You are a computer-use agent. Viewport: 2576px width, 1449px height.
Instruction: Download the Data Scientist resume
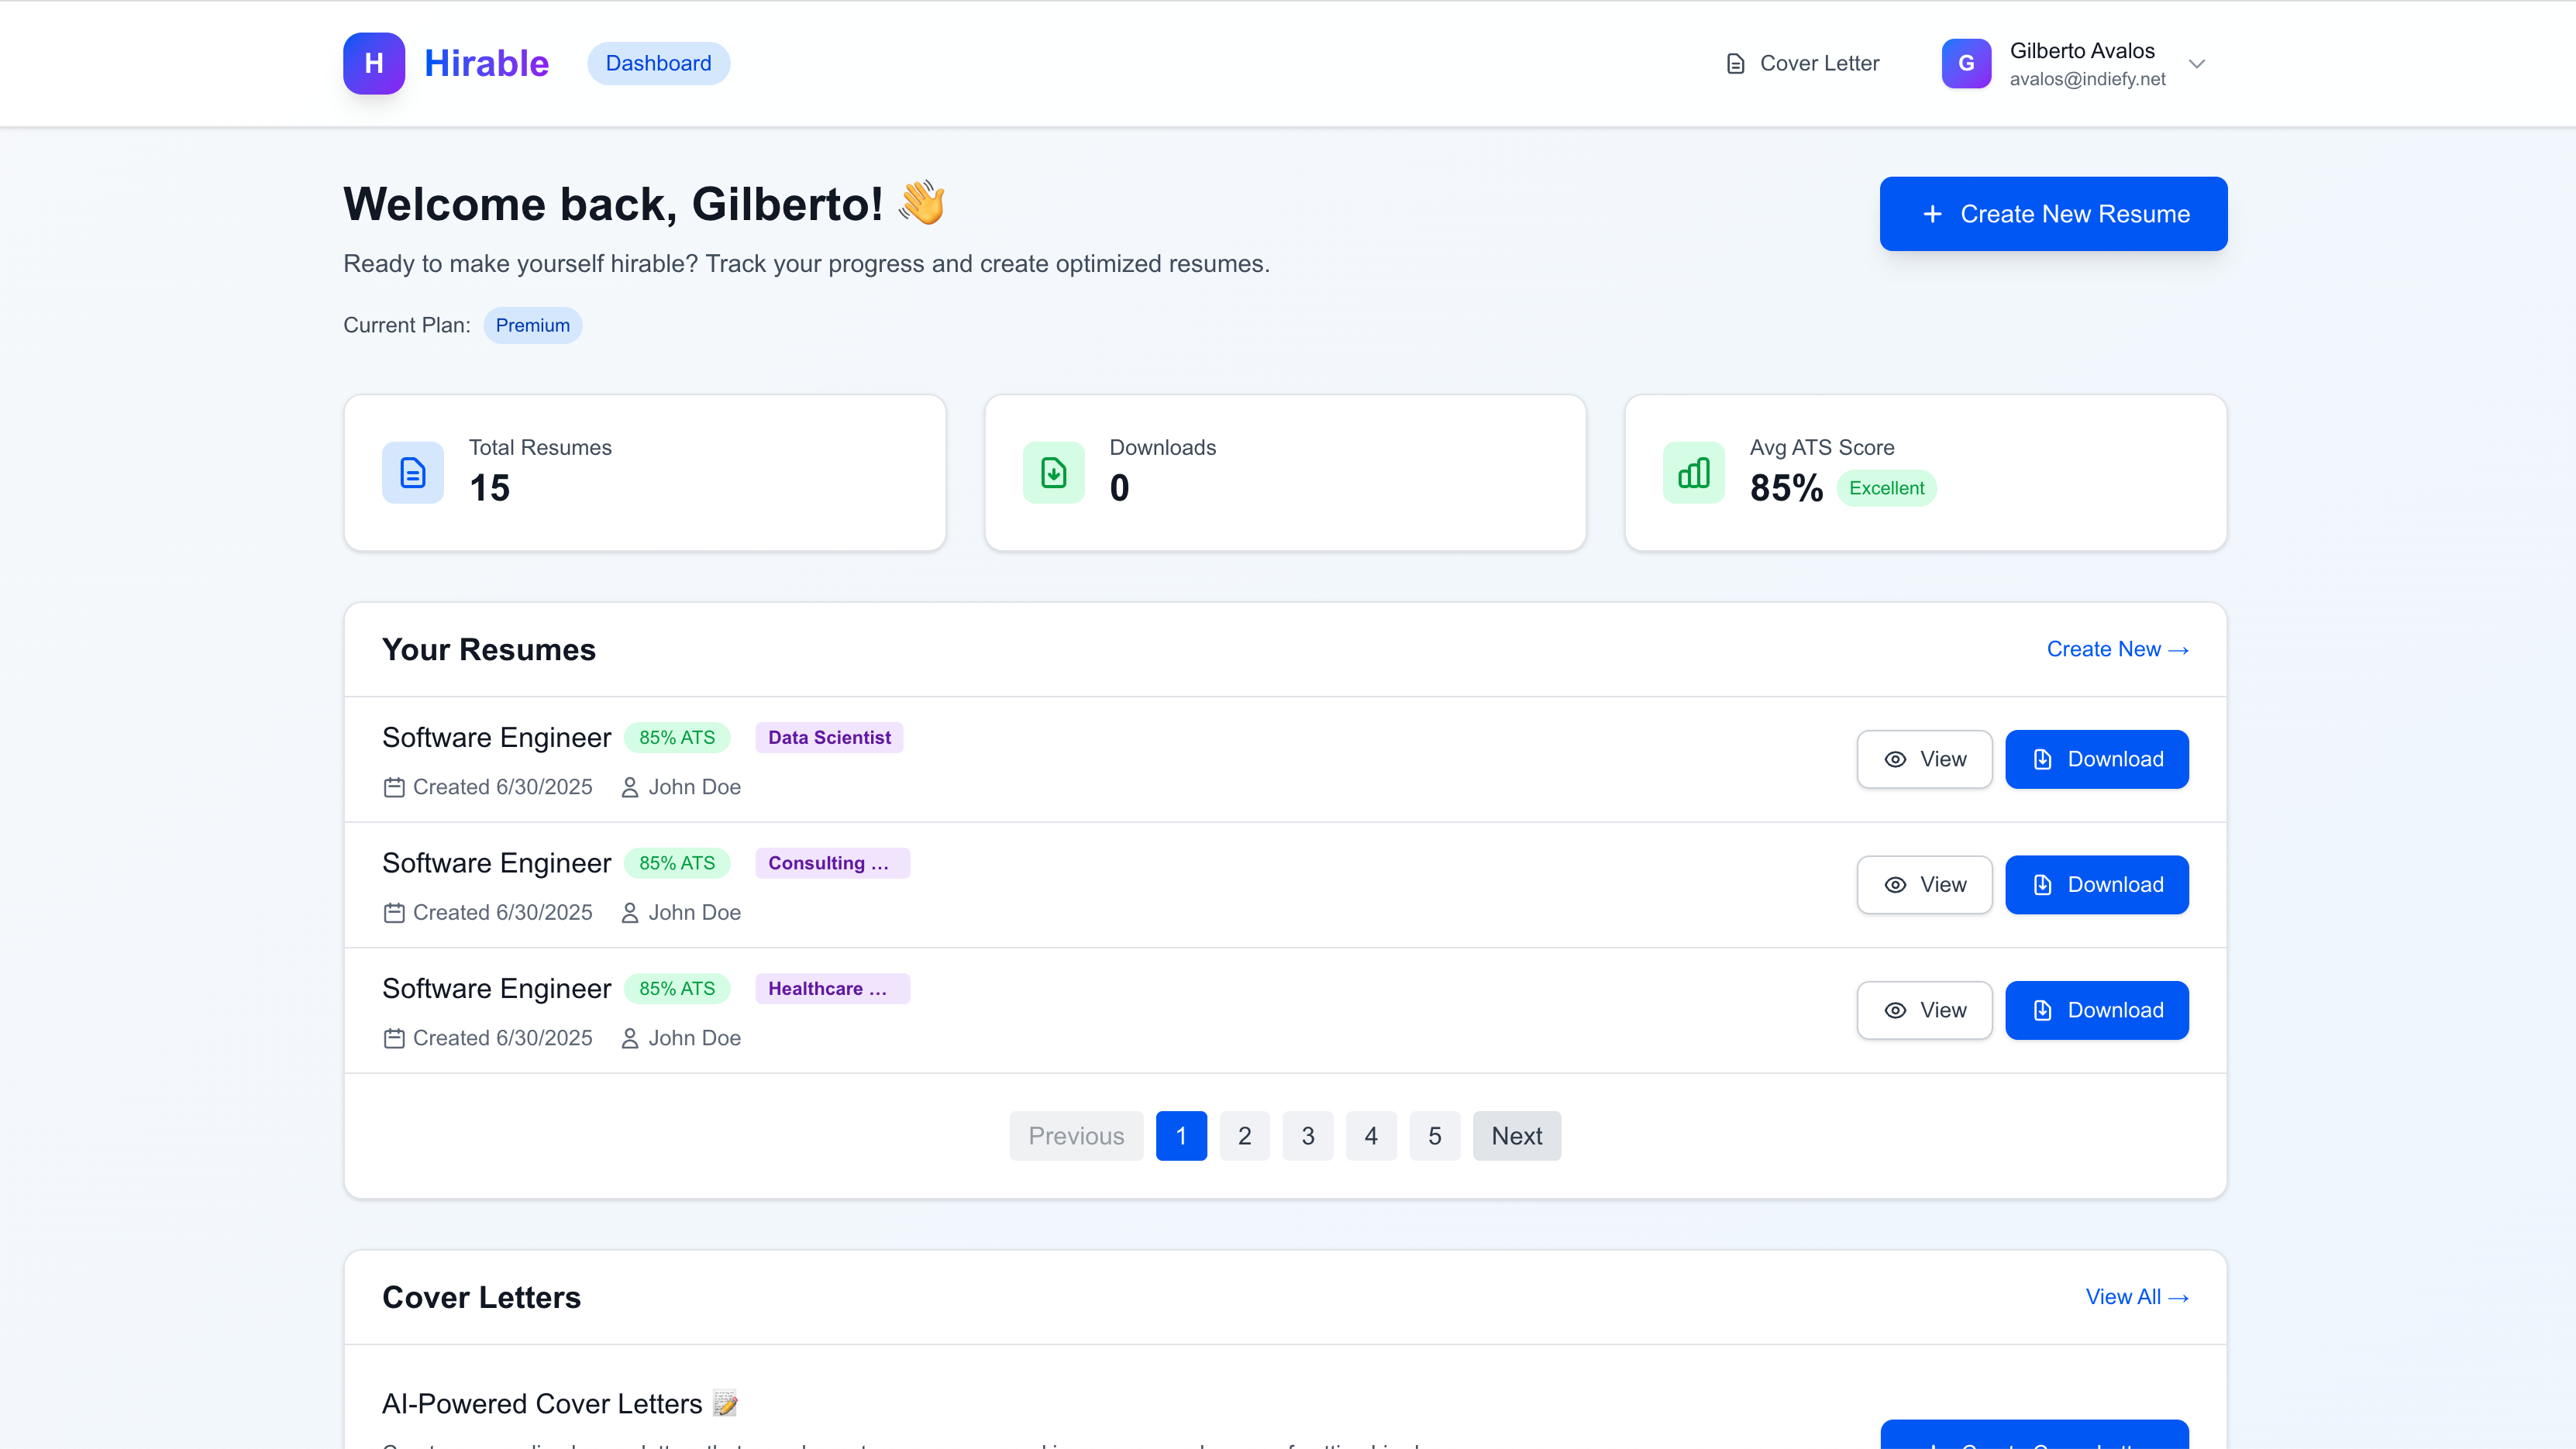[x=2097, y=759]
